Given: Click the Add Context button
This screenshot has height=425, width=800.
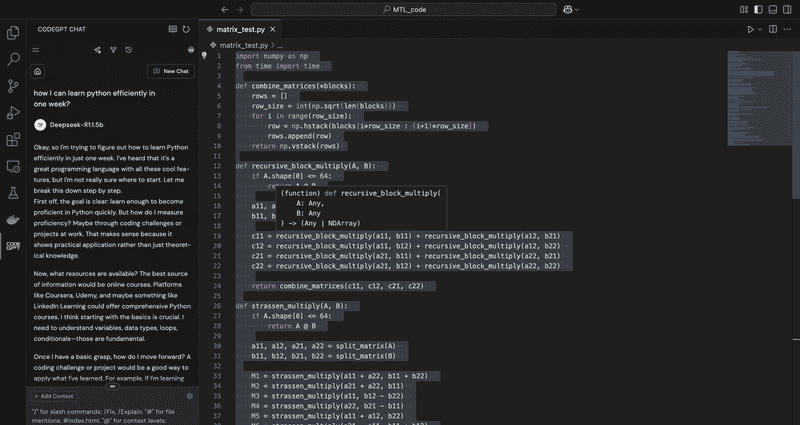Looking at the screenshot, I should 56,396.
